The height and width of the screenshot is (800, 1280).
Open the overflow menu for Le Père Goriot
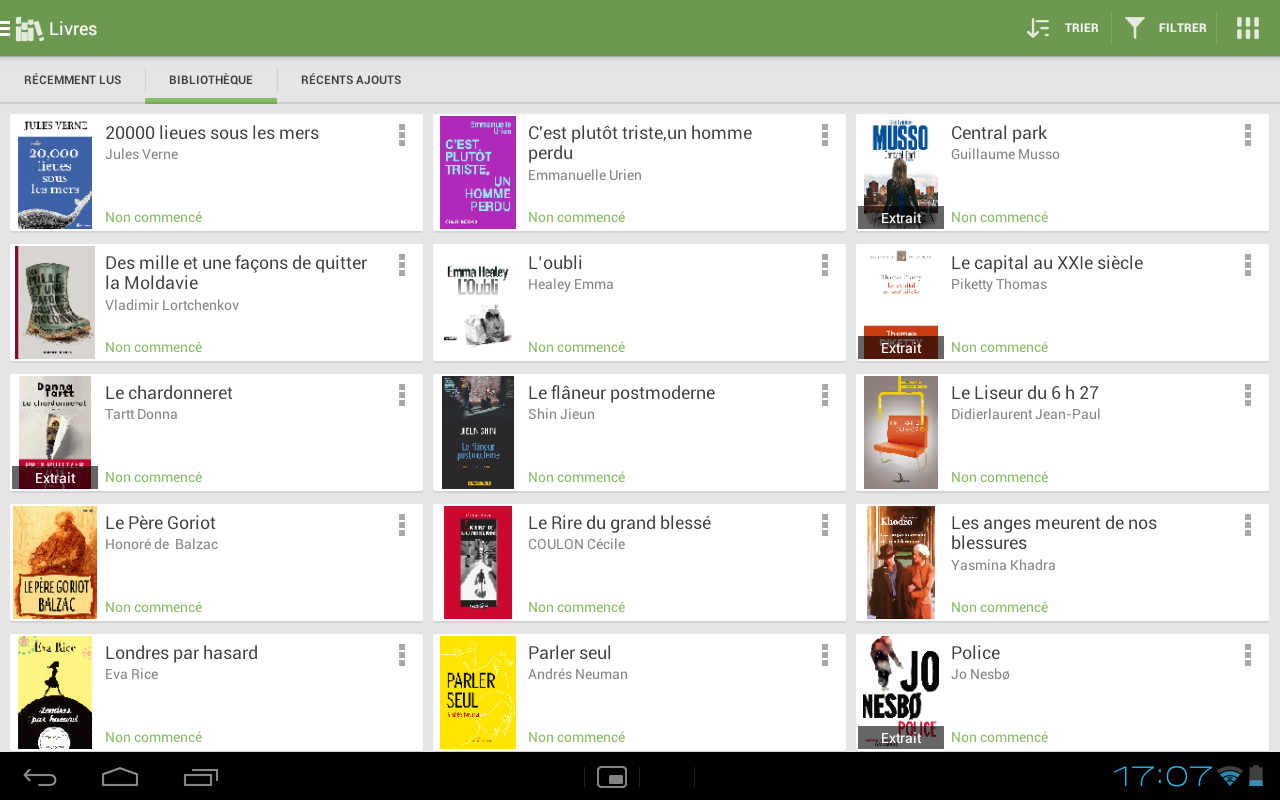tap(402, 525)
